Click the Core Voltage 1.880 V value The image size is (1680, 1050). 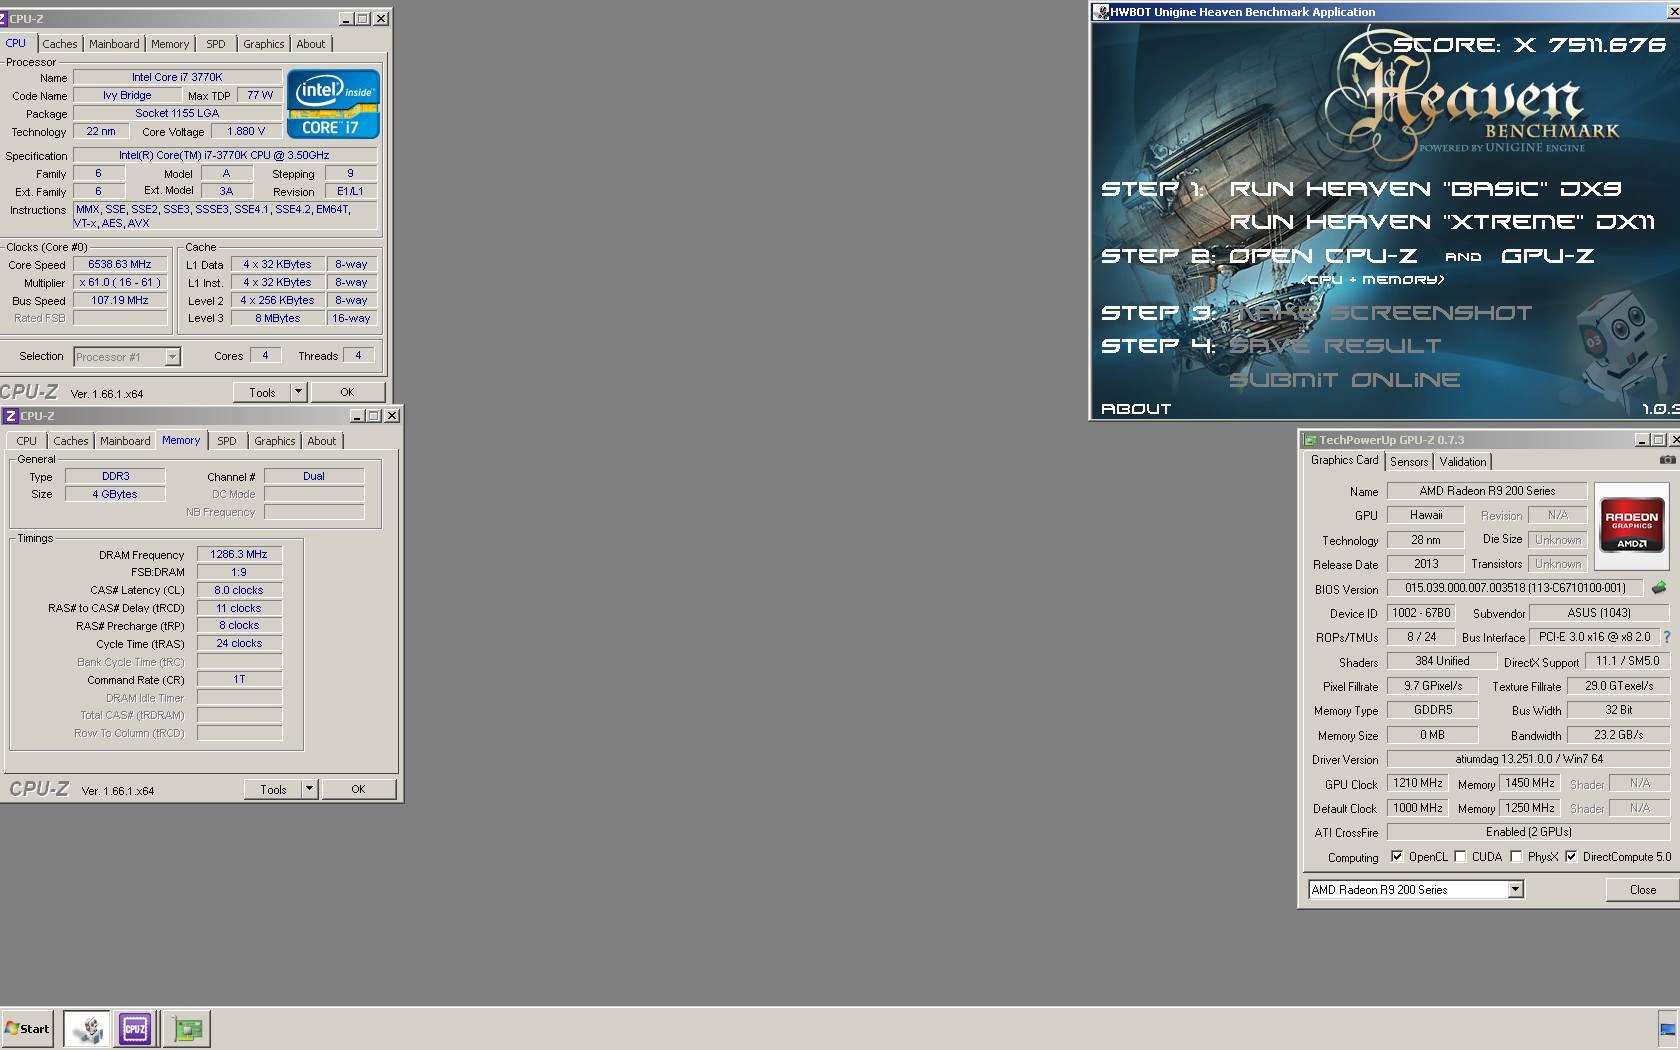[x=246, y=131]
